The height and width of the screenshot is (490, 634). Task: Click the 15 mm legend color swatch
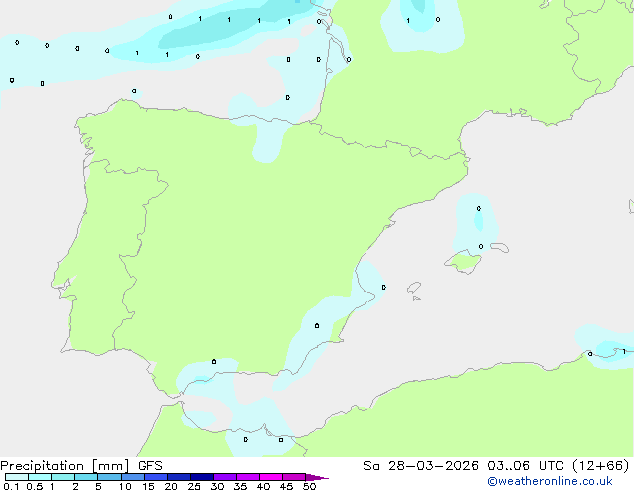tap(156, 477)
